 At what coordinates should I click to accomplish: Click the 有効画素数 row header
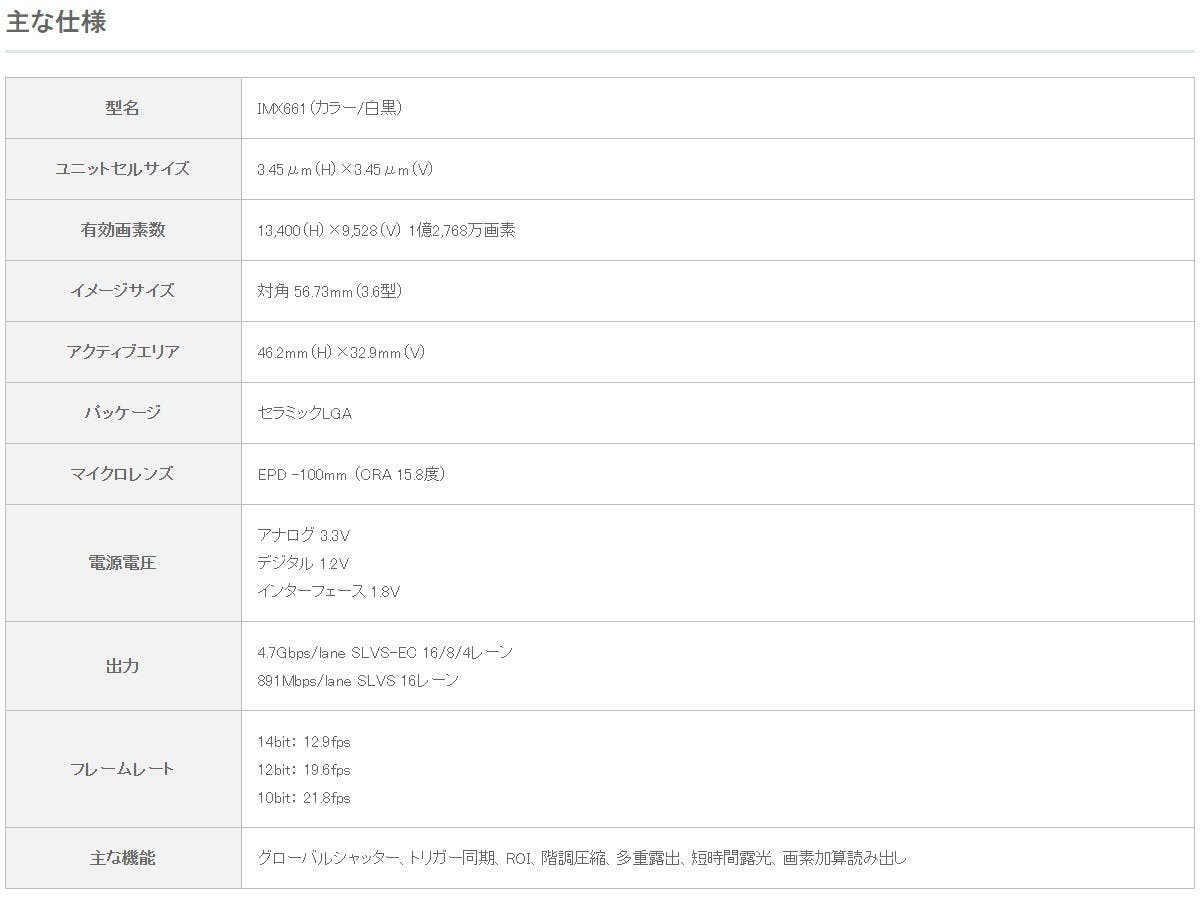click(x=122, y=230)
